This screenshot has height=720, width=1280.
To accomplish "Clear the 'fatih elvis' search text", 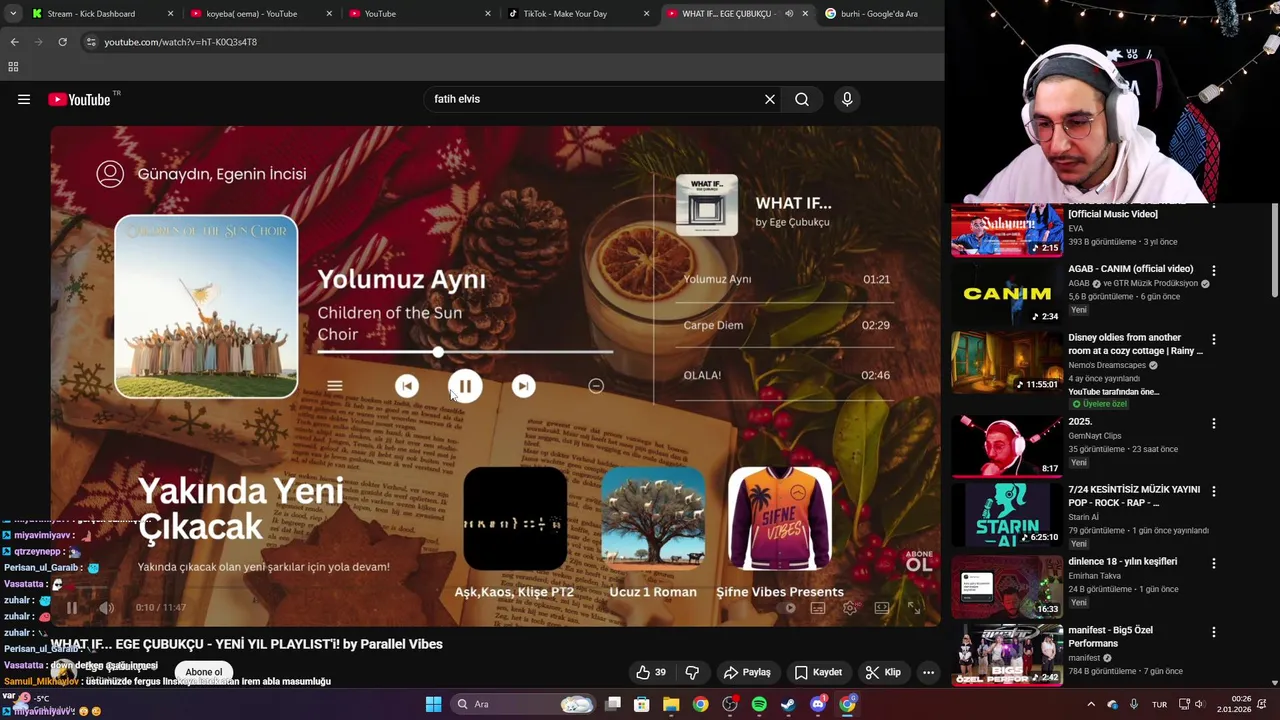I will [x=770, y=99].
